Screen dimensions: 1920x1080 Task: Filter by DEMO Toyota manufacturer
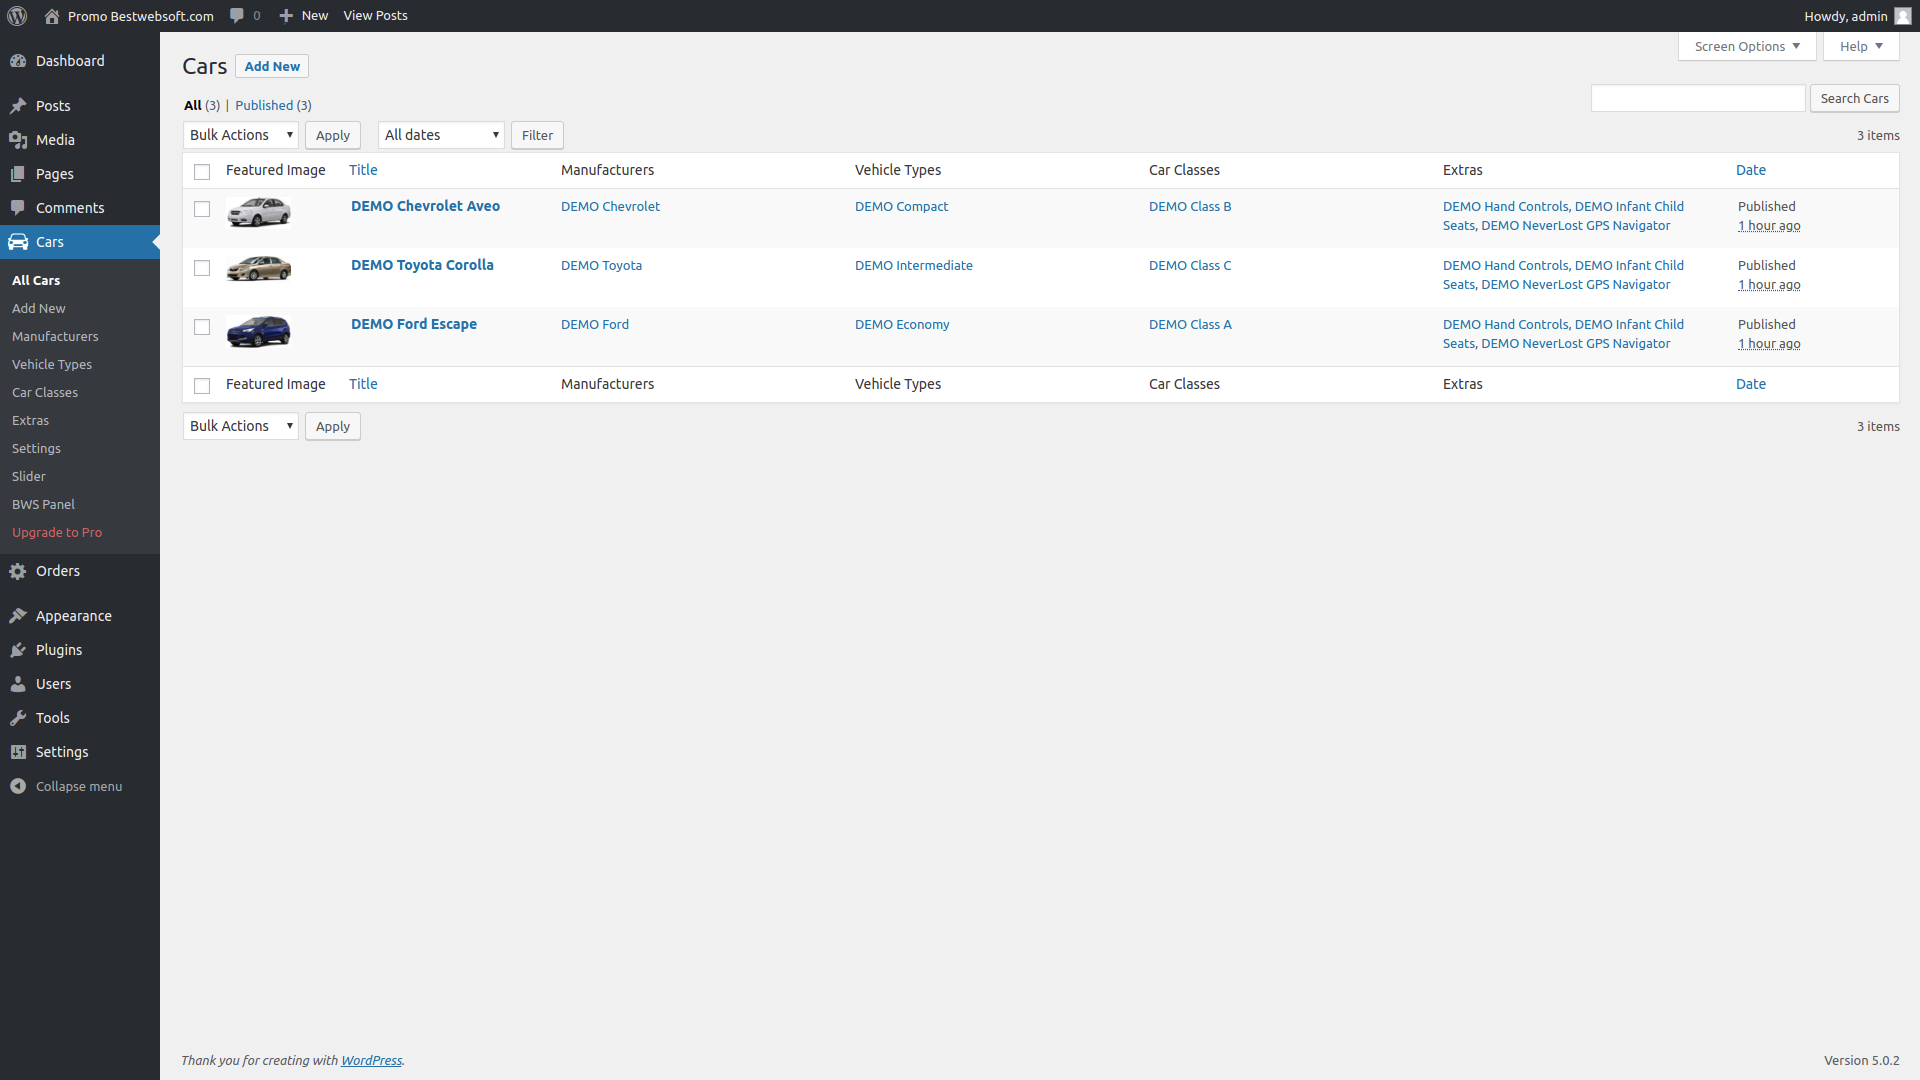[601, 265]
